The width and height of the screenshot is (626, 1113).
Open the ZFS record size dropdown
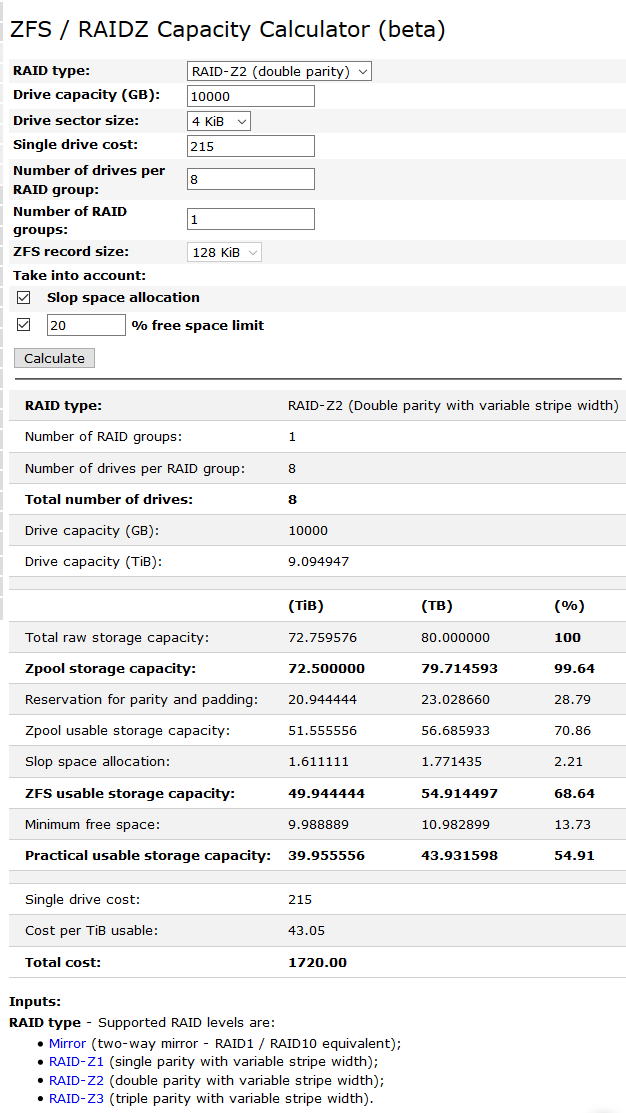(x=224, y=252)
